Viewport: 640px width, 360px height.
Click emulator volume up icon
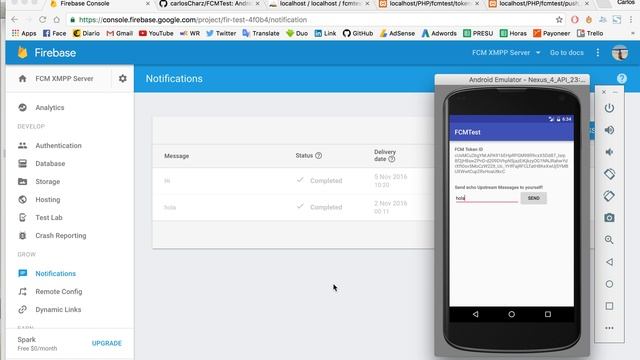609,130
